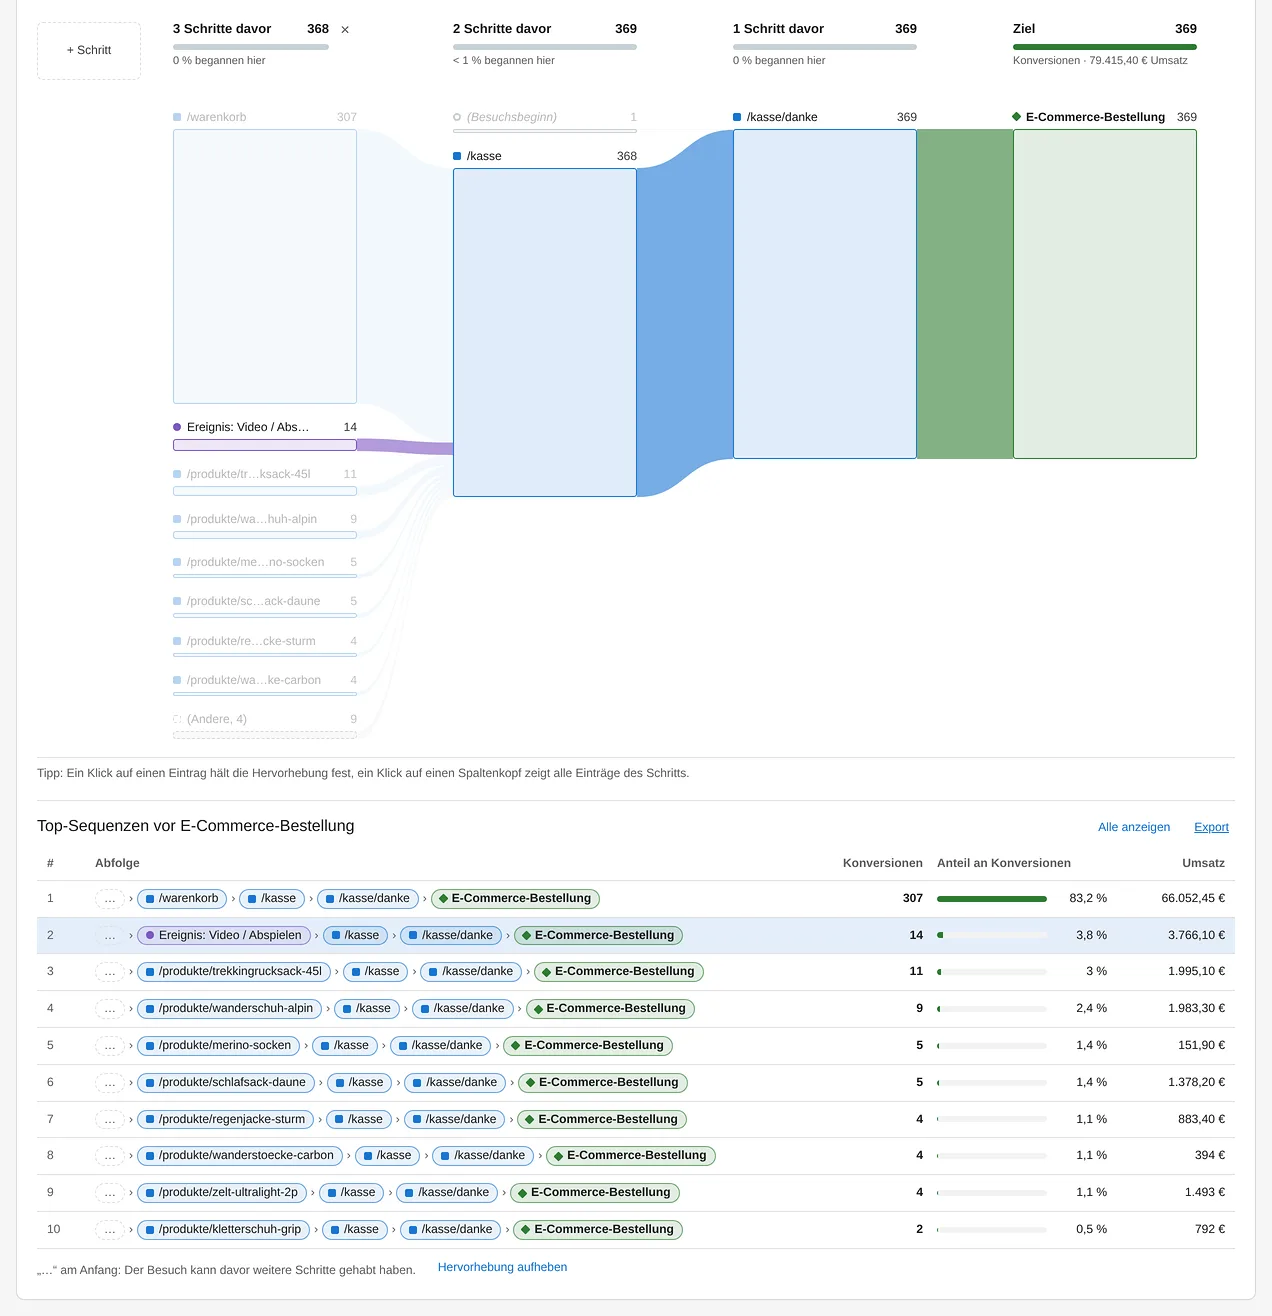Viewport: 1272px width, 1316px height.
Task: Open the 2 Schritte davor column header
Action: pos(545,44)
